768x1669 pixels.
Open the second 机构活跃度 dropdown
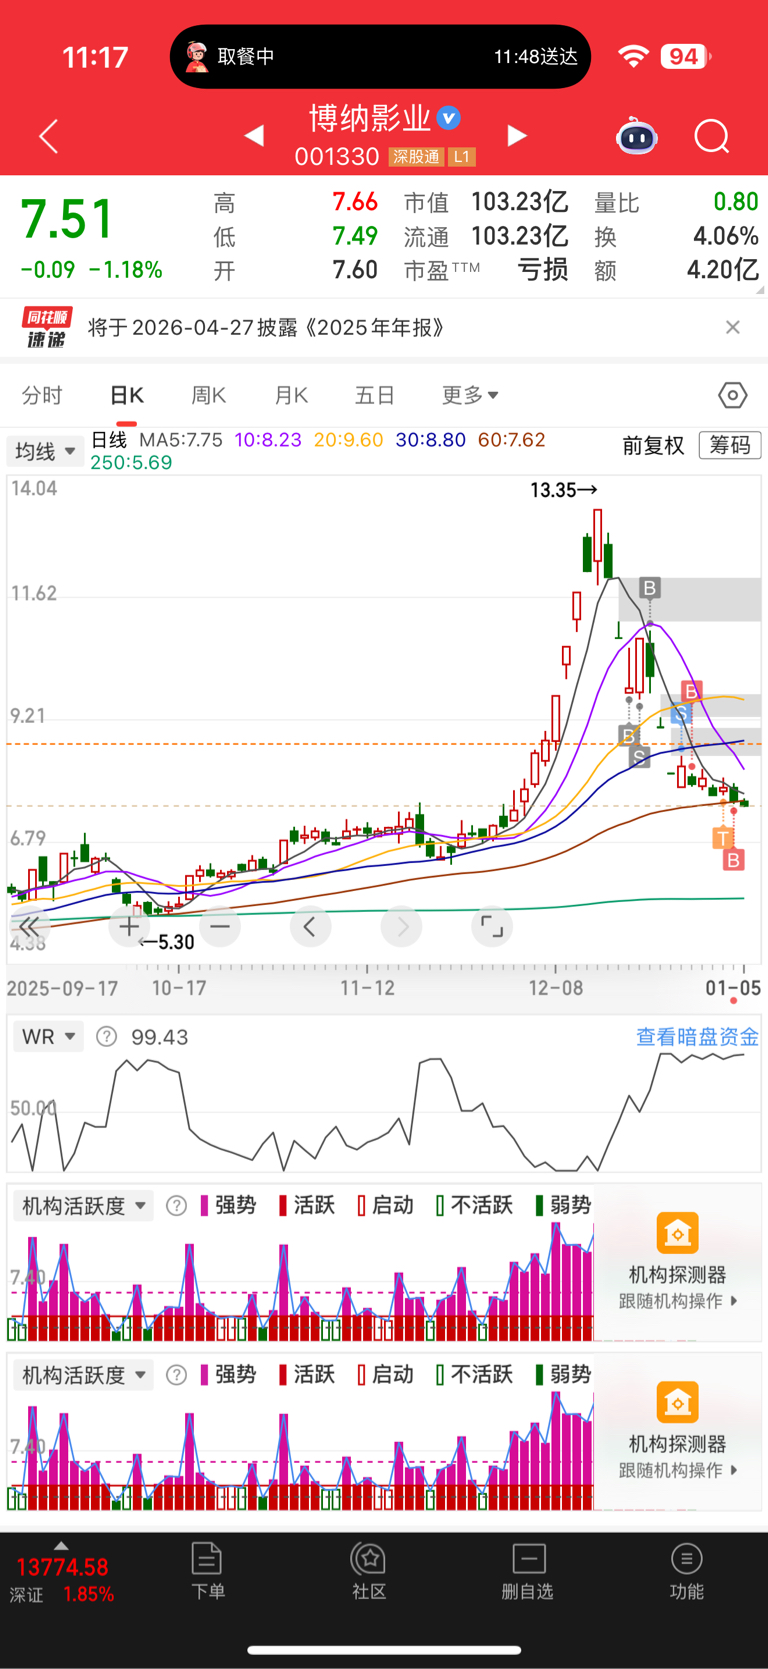click(x=84, y=1375)
